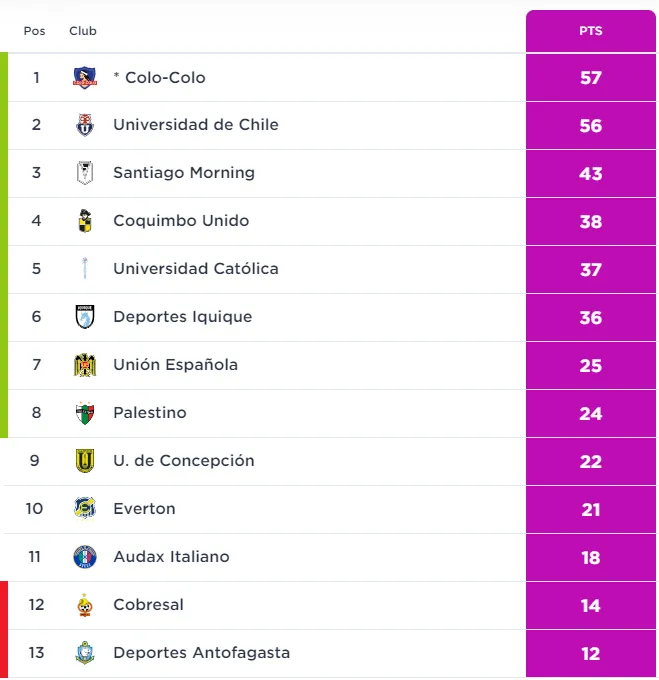
Task: Click the U. de Concepción crest
Action: point(85,461)
